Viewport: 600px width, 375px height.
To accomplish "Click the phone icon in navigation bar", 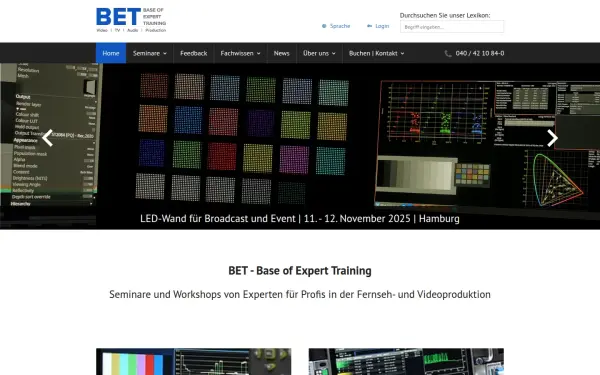I will (x=448, y=54).
